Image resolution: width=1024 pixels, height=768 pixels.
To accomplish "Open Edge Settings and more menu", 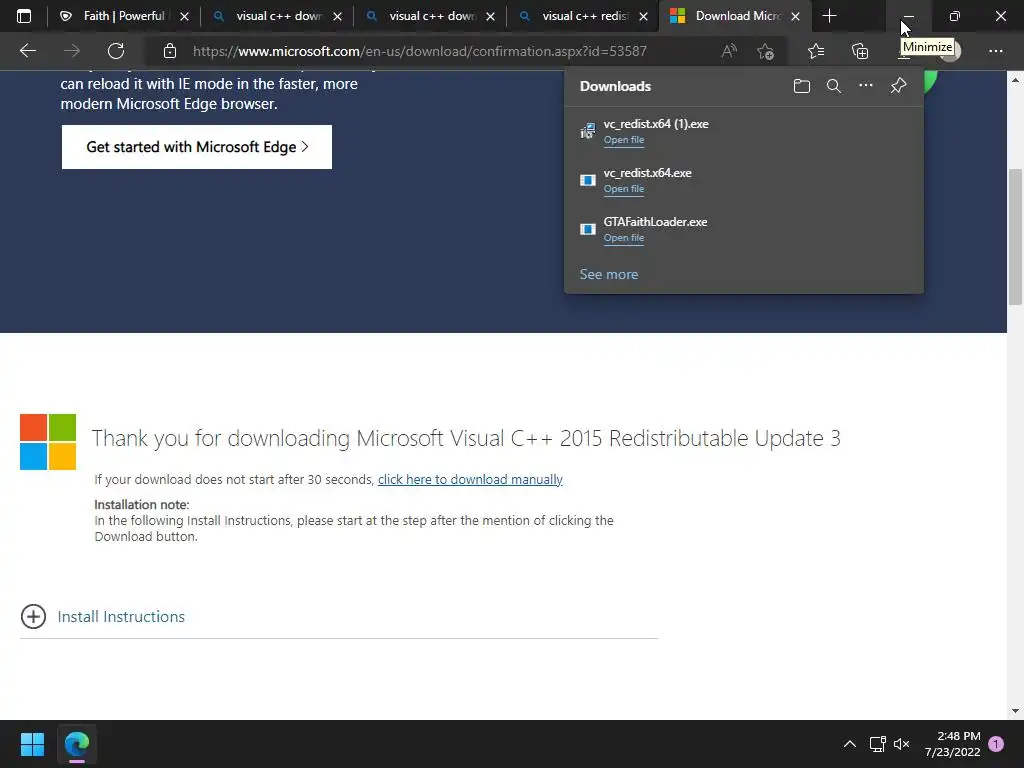I will click(995, 51).
